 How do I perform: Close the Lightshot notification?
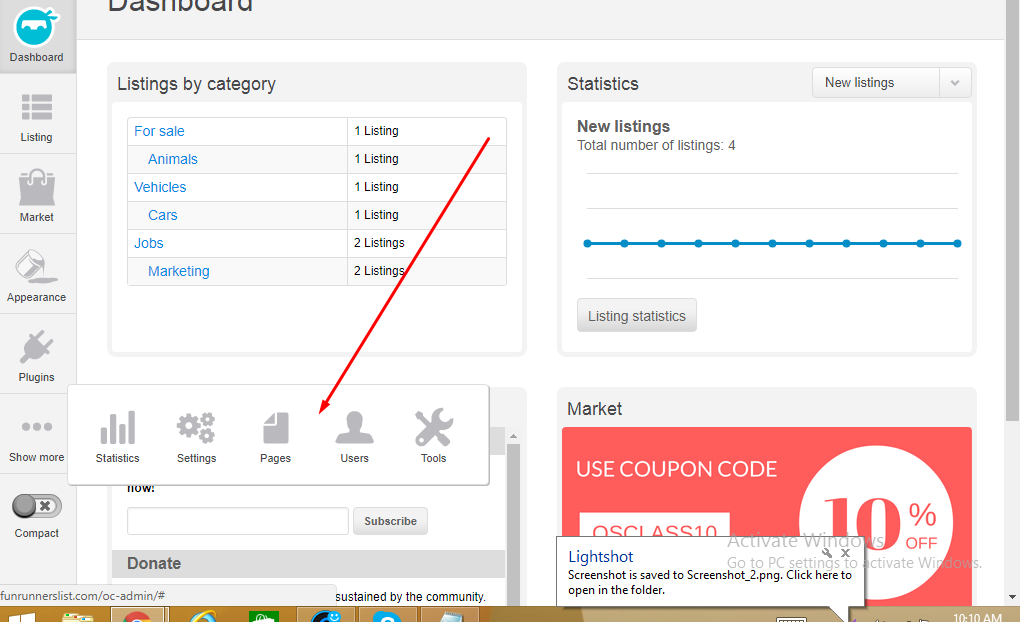coord(846,553)
